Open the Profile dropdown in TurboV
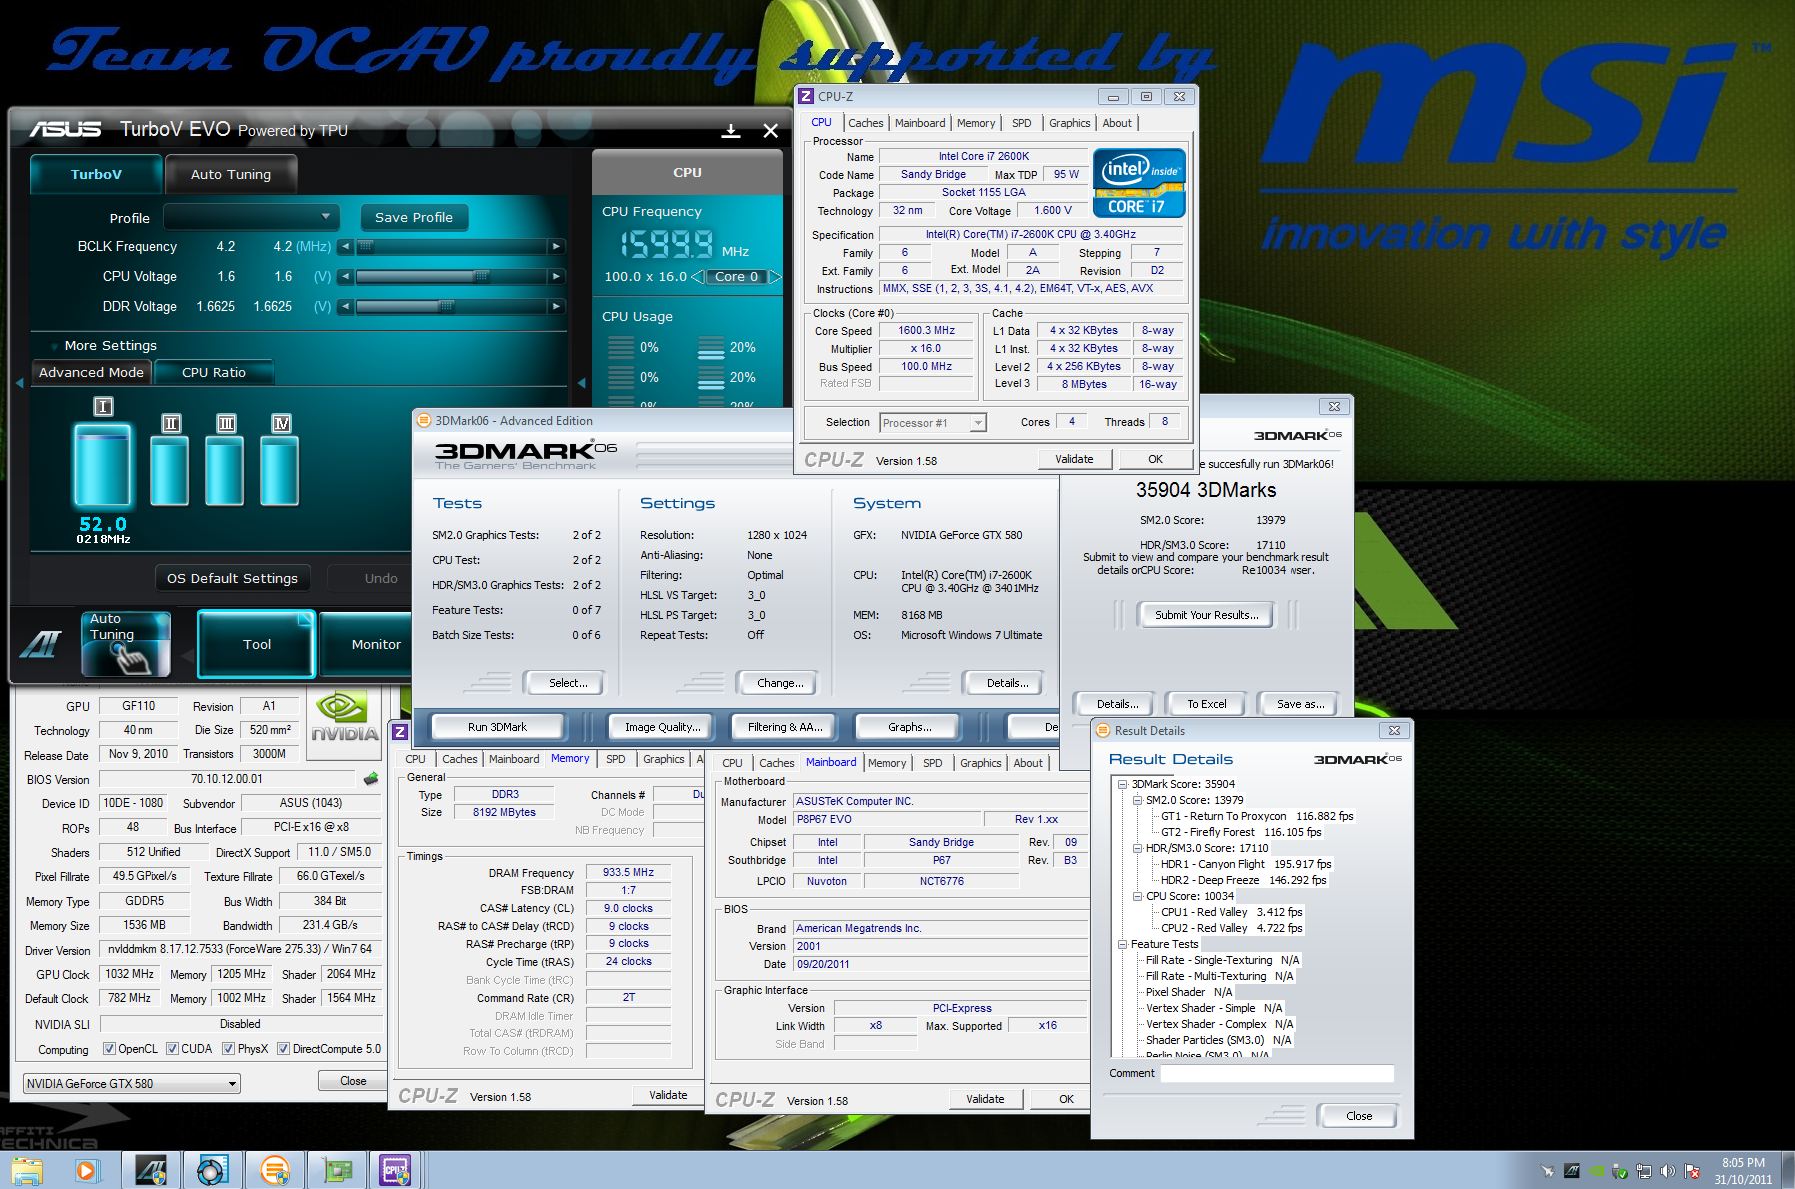The width and height of the screenshot is (1795, 1189). (x=251, y=217)
